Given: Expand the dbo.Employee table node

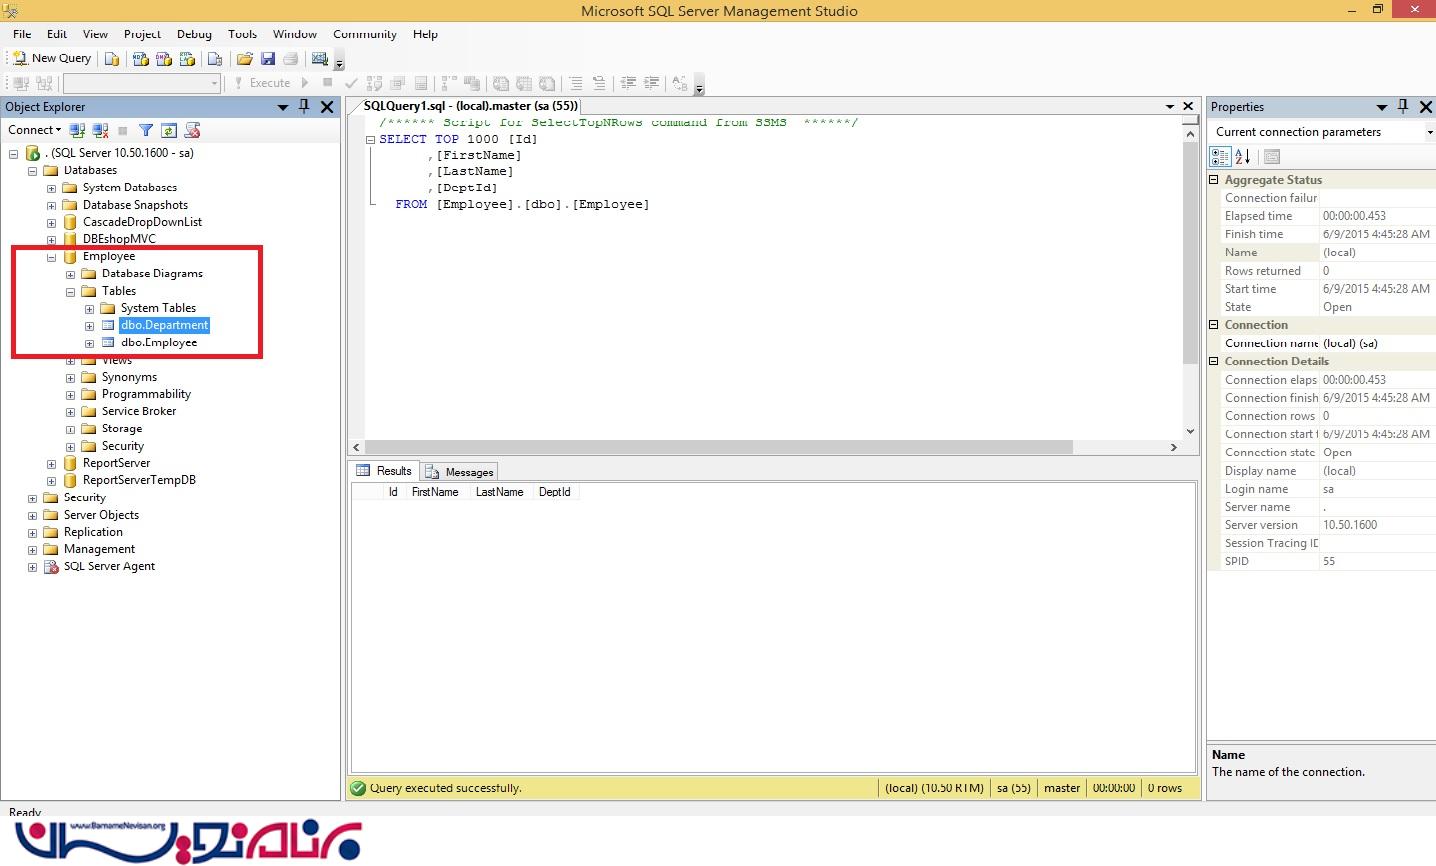Looking at the screenshot, I should (x=89, y=343).
